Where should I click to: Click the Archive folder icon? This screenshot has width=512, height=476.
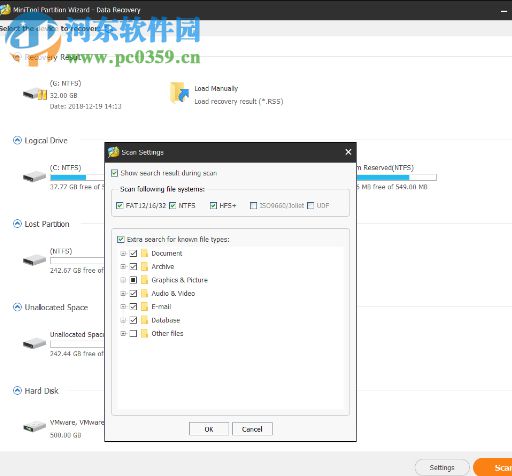click(144, 266)
